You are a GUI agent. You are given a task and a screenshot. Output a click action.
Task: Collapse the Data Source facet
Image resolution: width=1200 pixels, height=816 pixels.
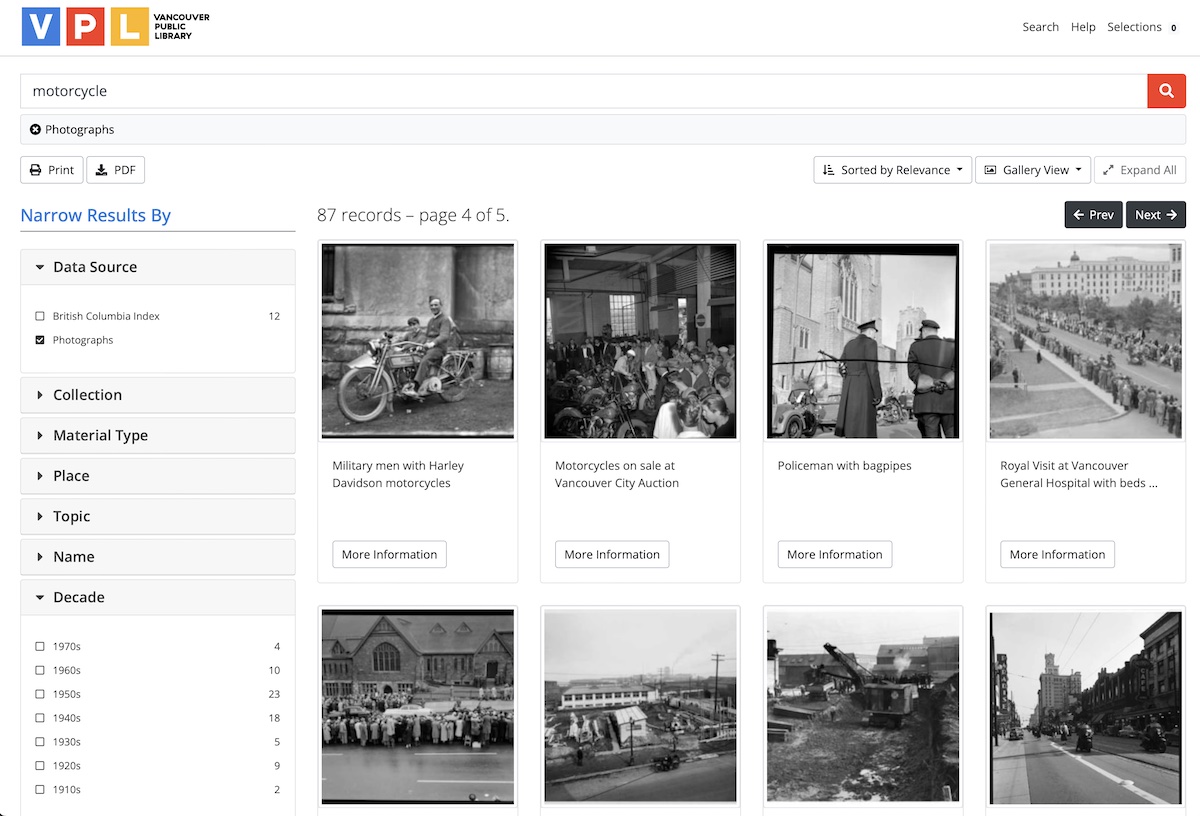tap(158, 267)
